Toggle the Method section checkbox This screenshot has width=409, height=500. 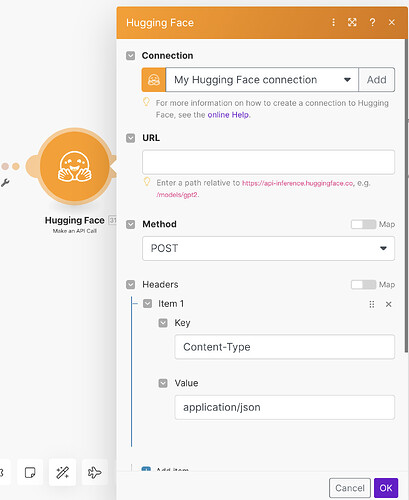pos(131,224)
